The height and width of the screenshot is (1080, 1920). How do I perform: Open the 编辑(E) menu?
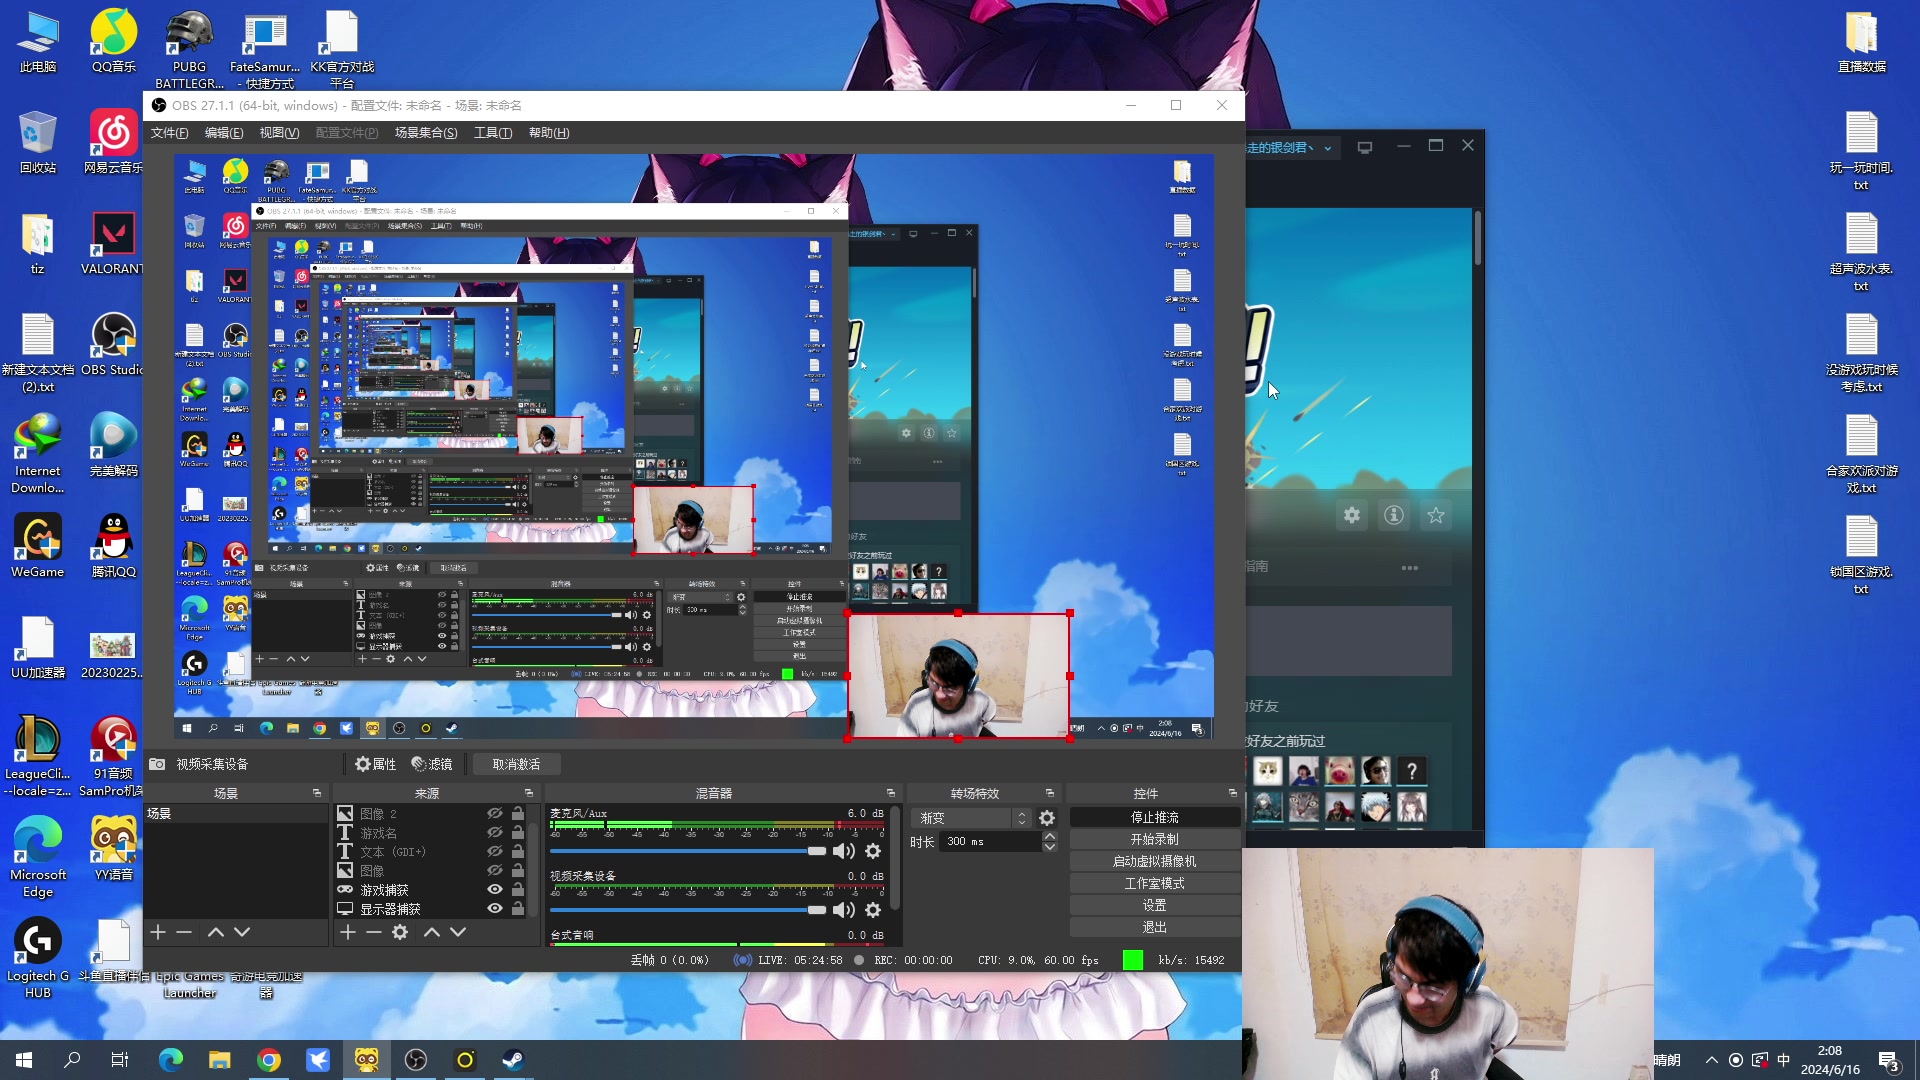224,133
